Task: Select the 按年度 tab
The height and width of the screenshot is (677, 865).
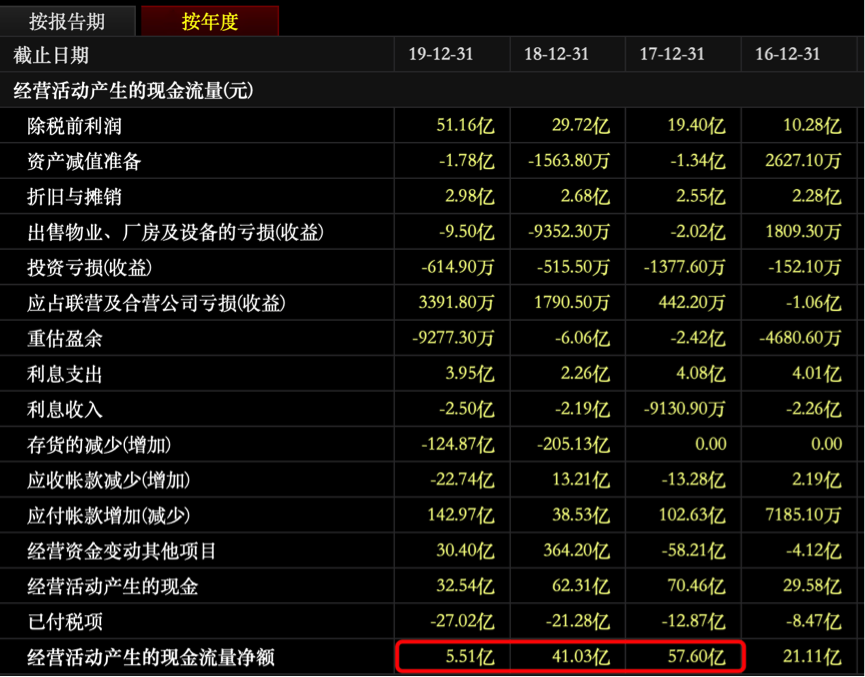Action: [210, 22]
